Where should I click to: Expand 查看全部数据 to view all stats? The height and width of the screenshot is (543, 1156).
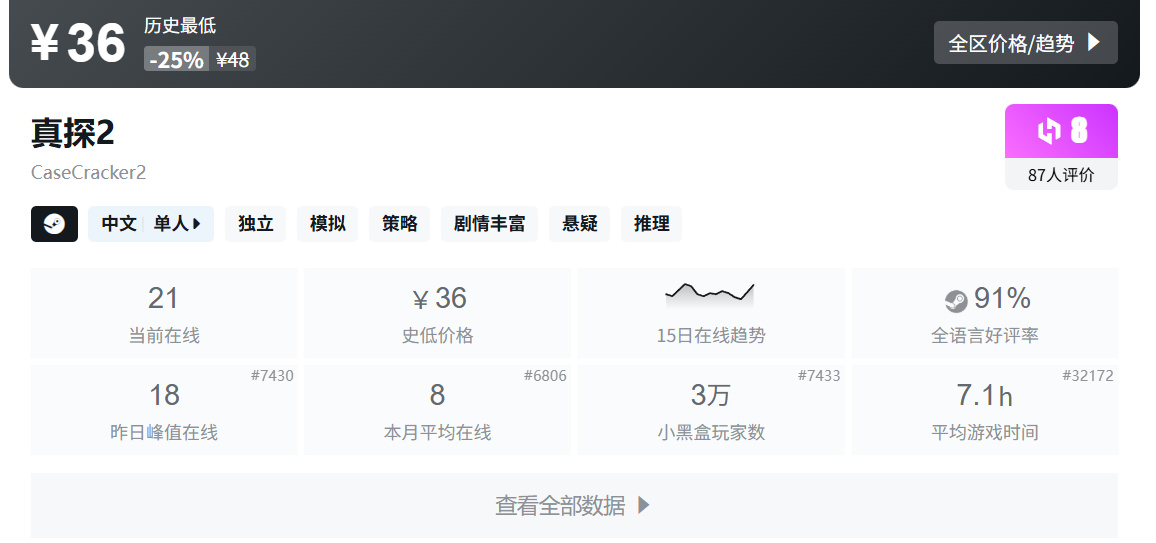tap(574, 505)
